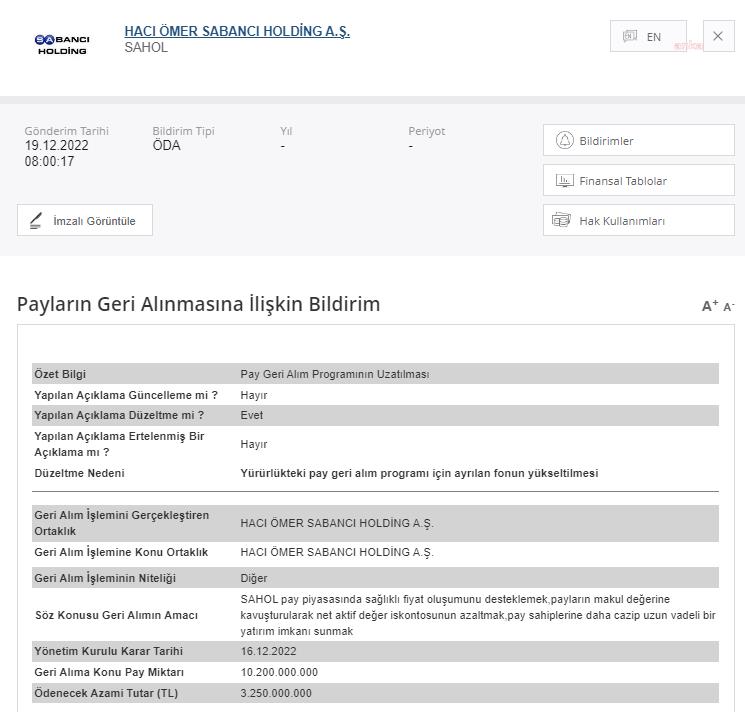Select the text 'Yürürlükteki pay geri alım programı...'
The width and height of the screenshot is (745, 712).
[x=419, y=473]
